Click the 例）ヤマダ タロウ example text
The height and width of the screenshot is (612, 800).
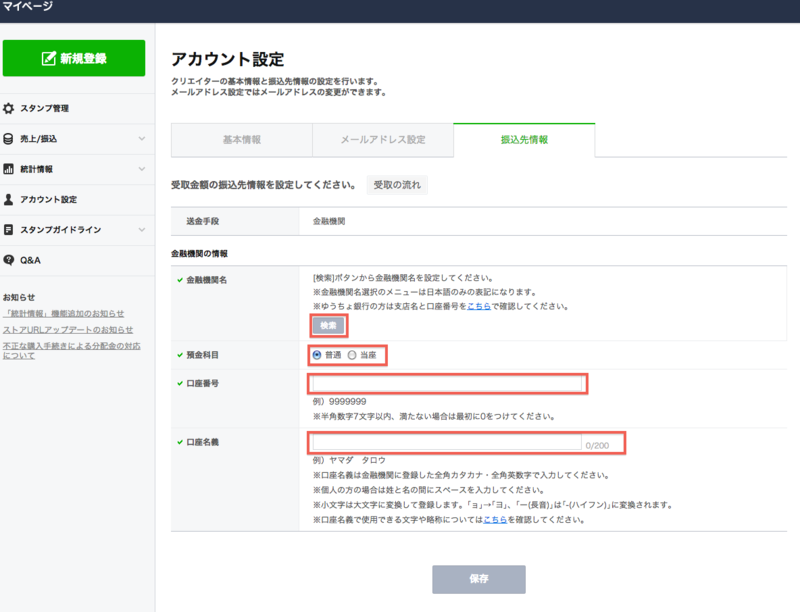(349, 460)
